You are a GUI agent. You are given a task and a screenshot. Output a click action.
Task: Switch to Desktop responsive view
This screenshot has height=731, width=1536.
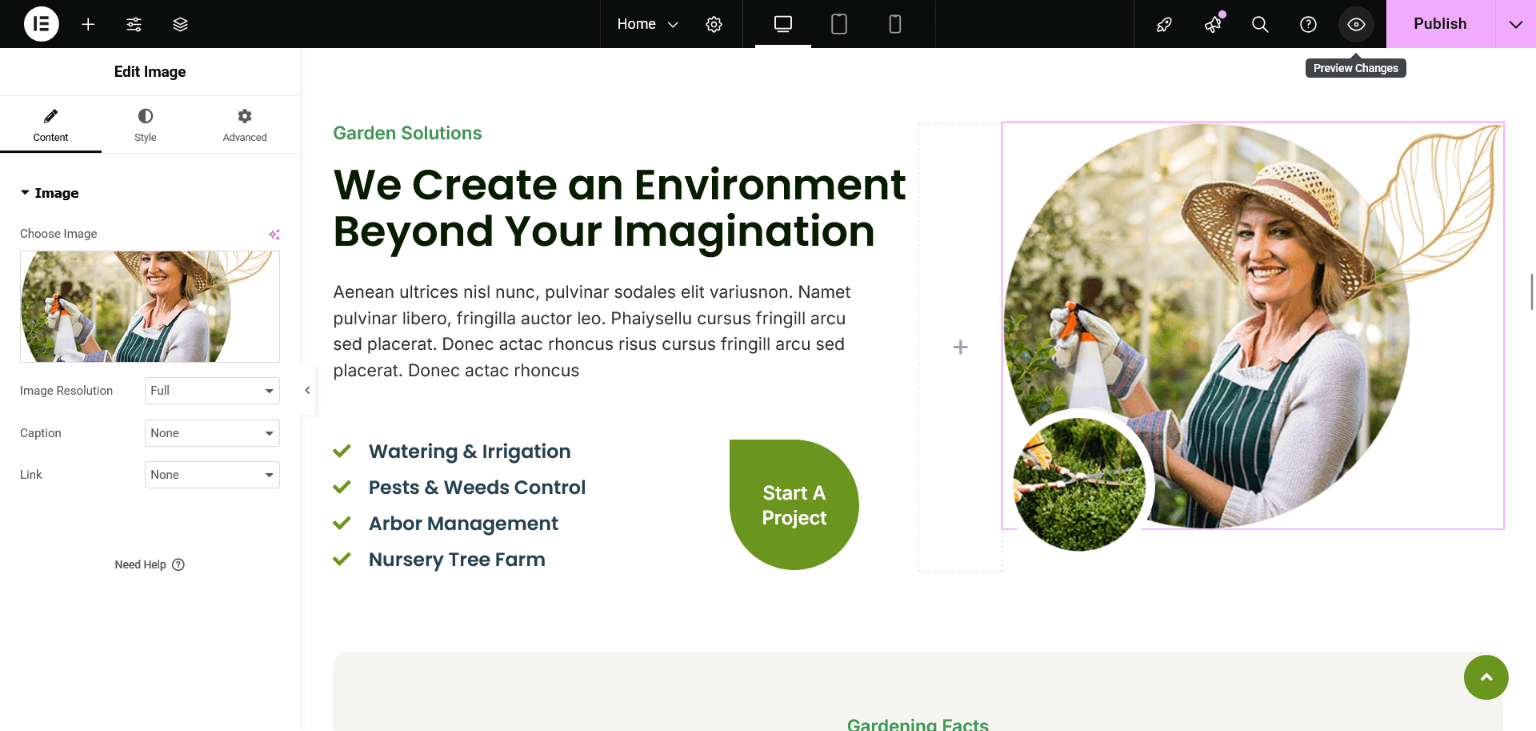(783, 24)
